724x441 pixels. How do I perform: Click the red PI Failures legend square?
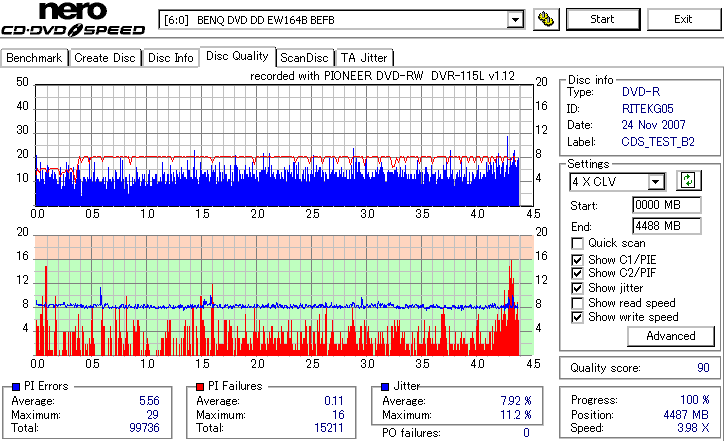(200, 387)
